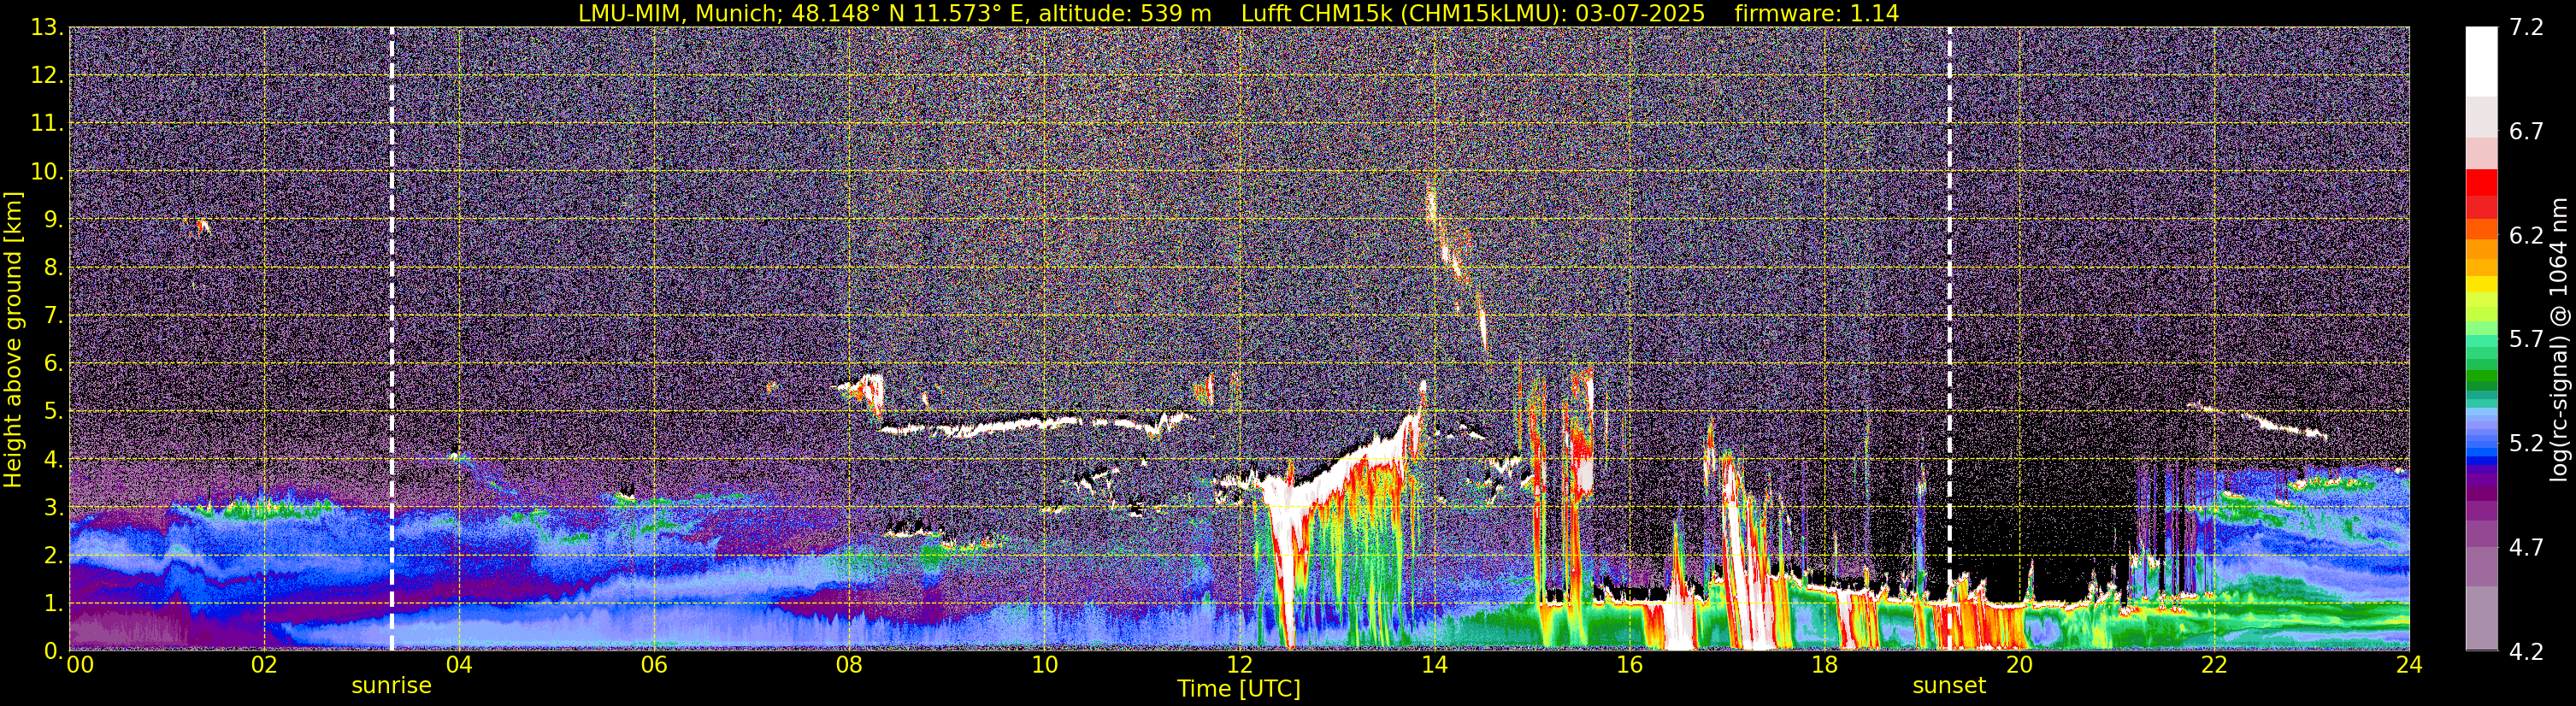Screen dimensions: 2576x706
Task: Click the '1.' tick on the height axis
Action: [x=53, y=603]
